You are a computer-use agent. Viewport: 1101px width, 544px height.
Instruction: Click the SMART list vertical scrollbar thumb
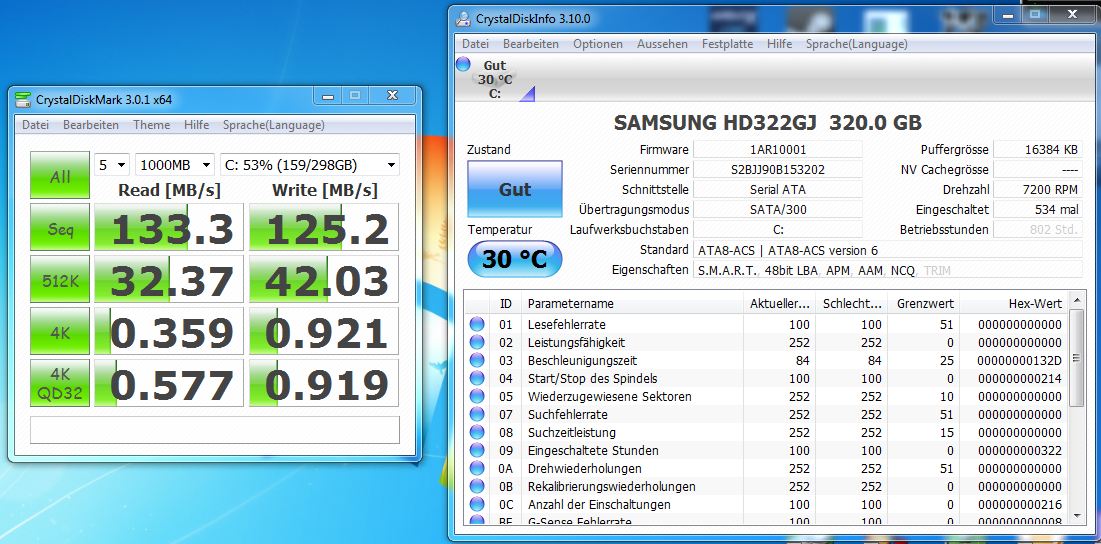pos(1076,358)
